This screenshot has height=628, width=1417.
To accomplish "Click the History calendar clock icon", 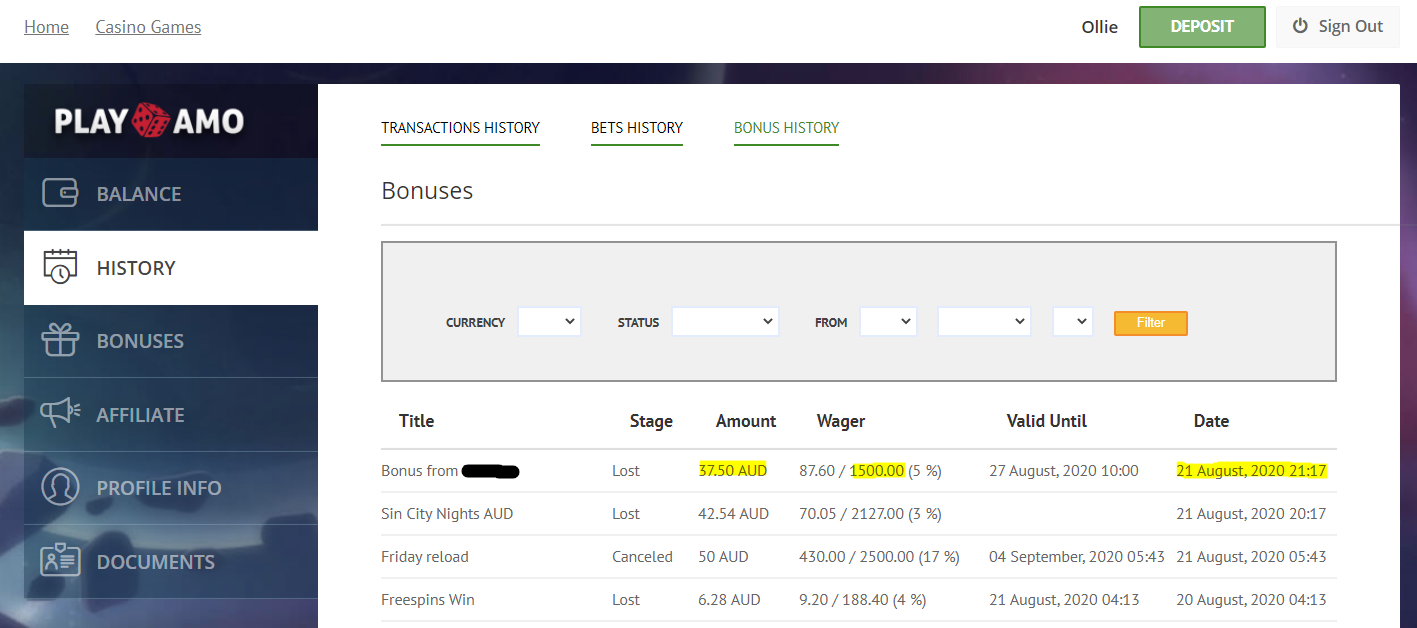I will [60, 267].
